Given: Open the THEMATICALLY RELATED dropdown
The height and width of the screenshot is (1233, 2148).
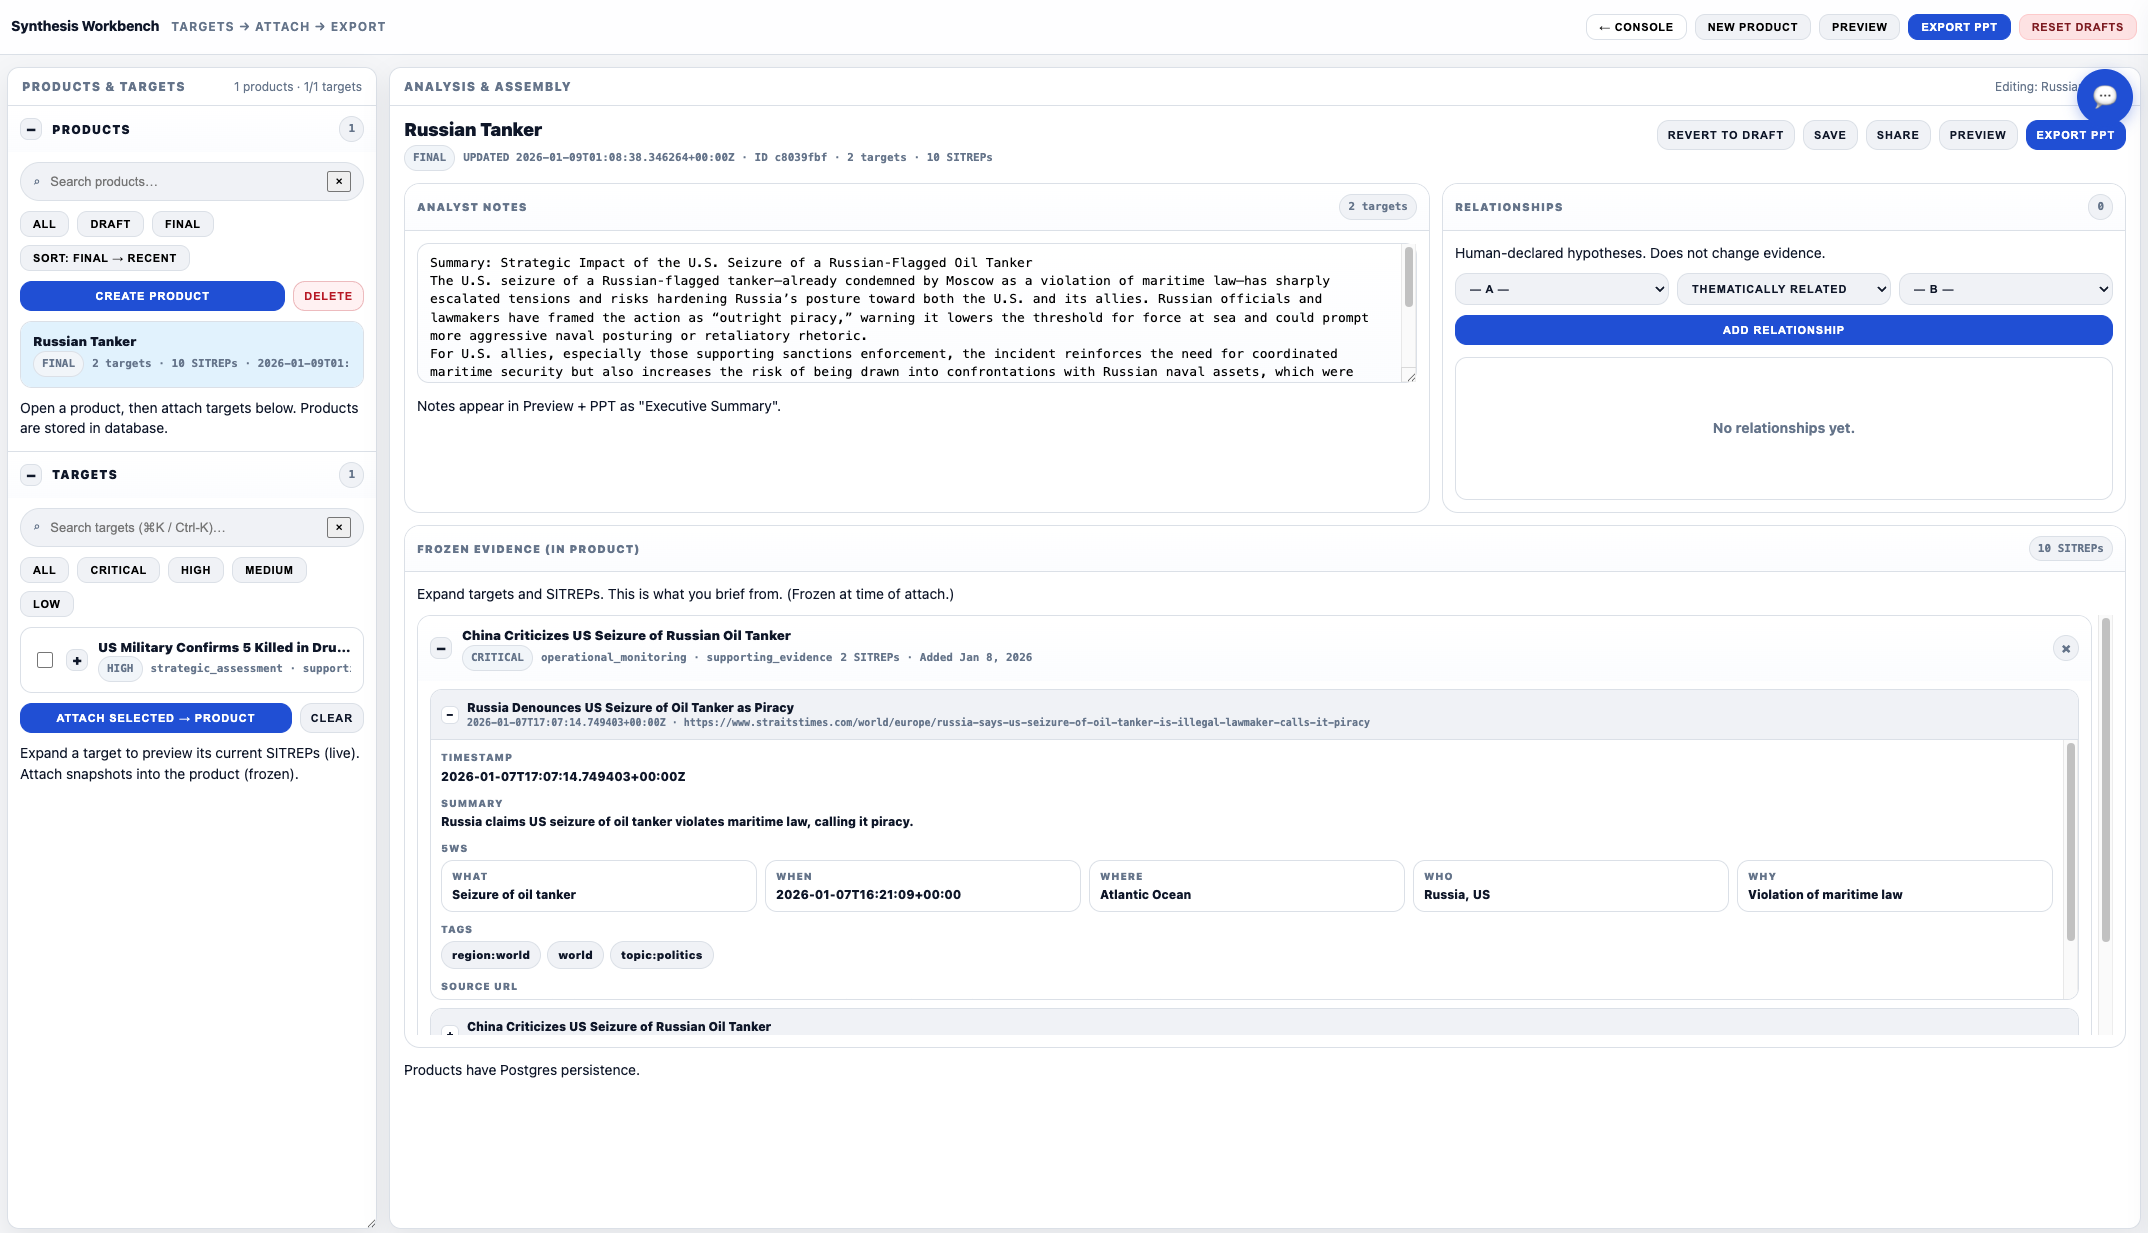Looking at the screenshot, I should click(1783, 289).
